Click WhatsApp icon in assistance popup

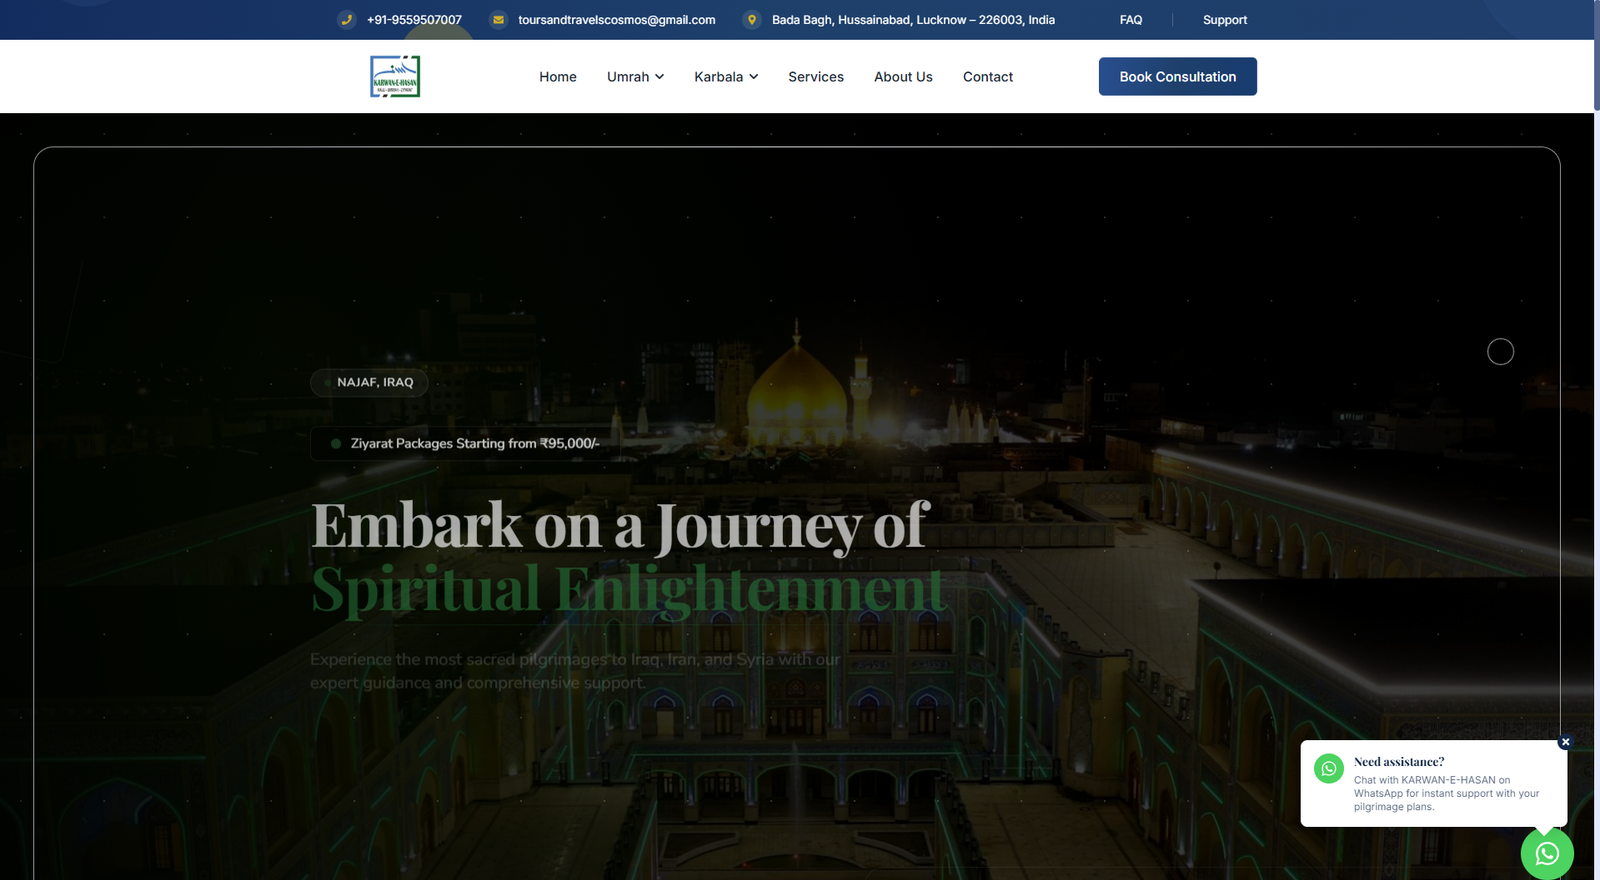point(1329,769)
